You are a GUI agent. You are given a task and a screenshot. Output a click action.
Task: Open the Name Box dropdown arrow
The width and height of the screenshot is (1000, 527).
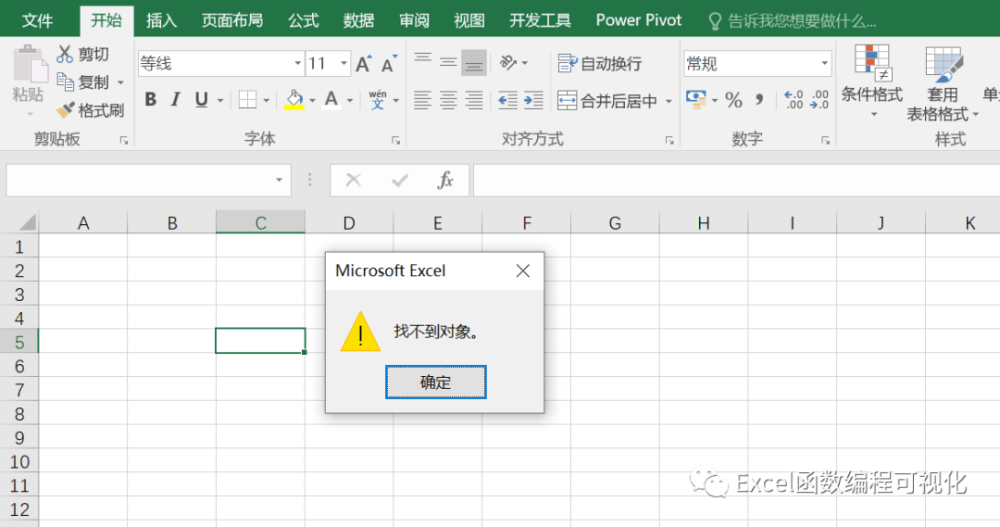[279, 181]
